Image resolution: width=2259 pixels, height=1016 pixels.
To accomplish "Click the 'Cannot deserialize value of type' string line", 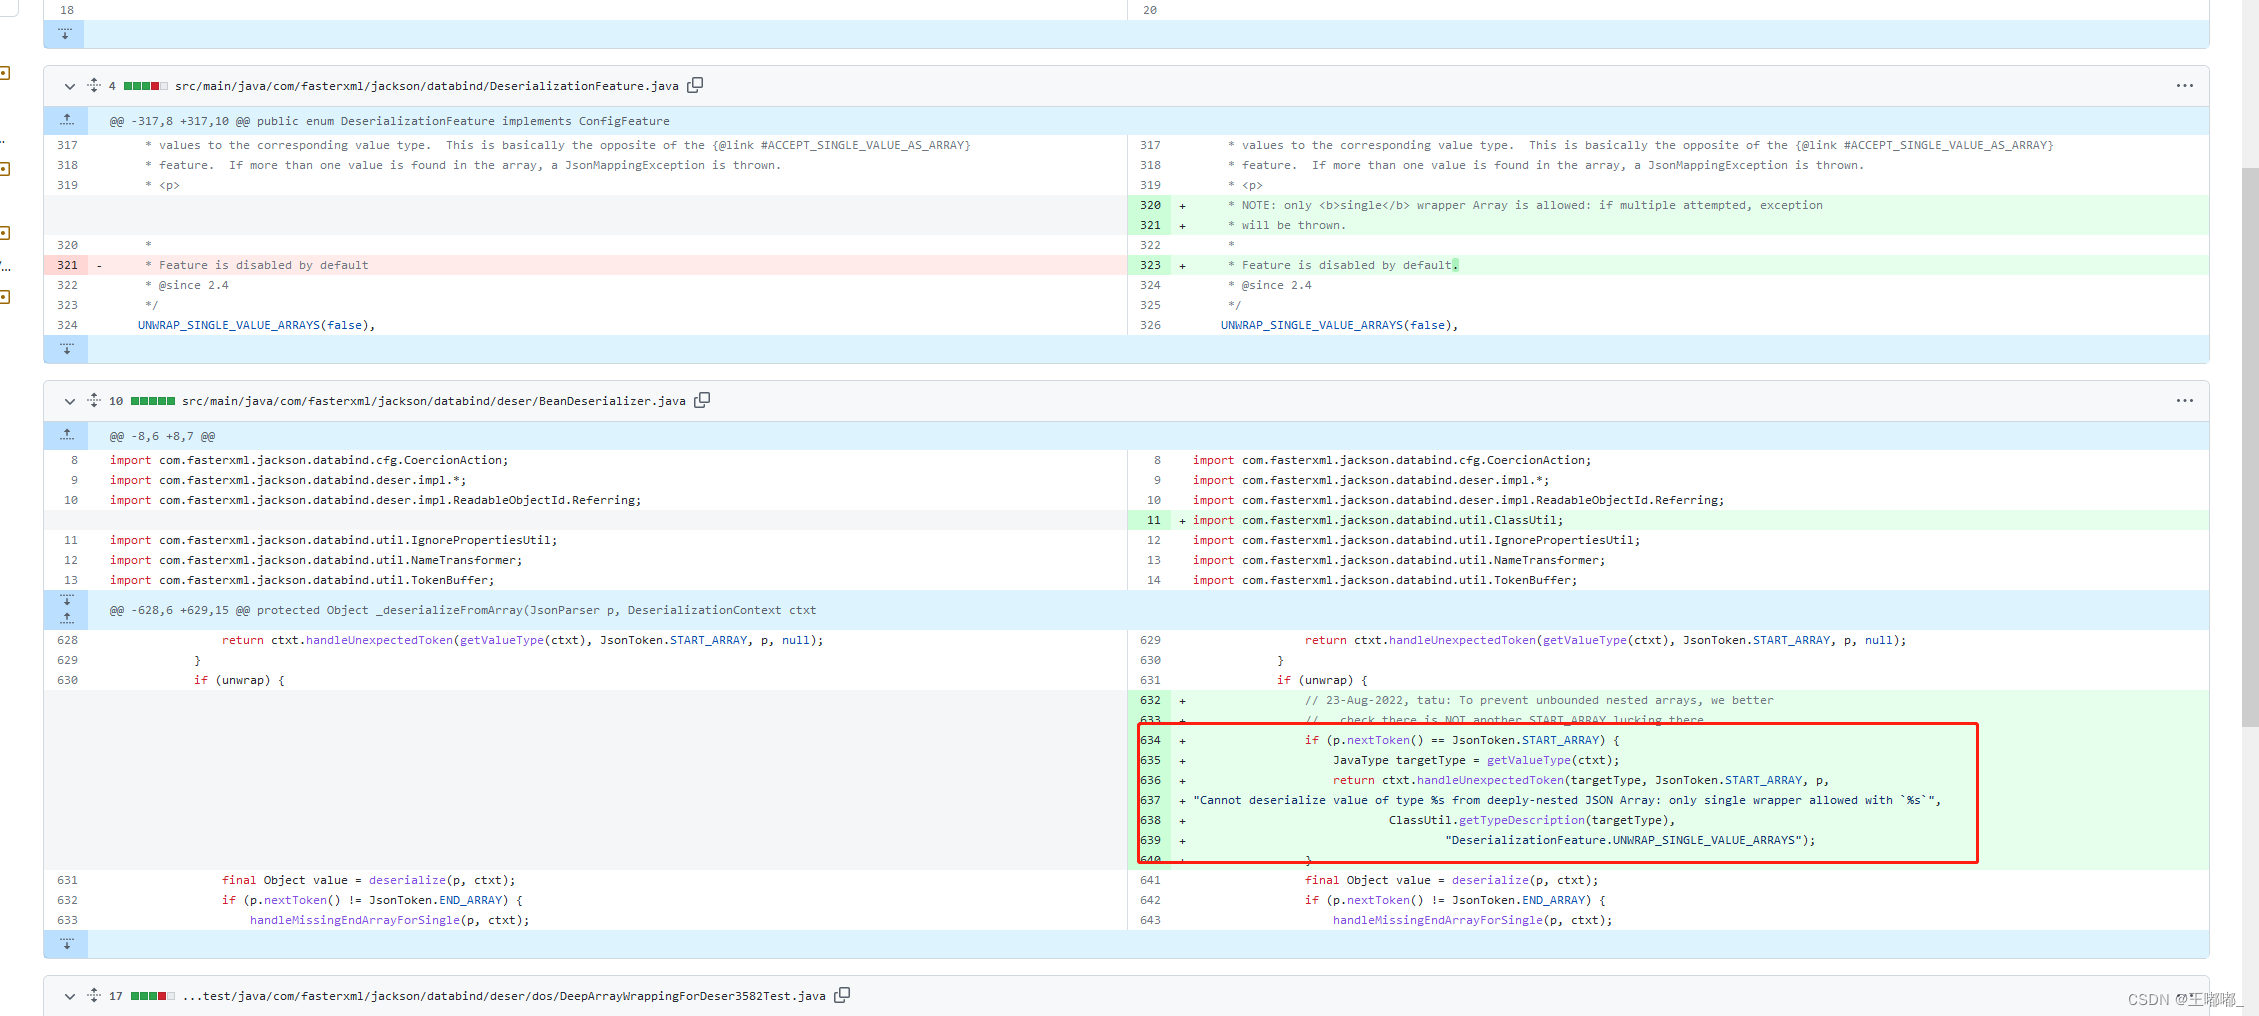I will (x=1567, y=801).
